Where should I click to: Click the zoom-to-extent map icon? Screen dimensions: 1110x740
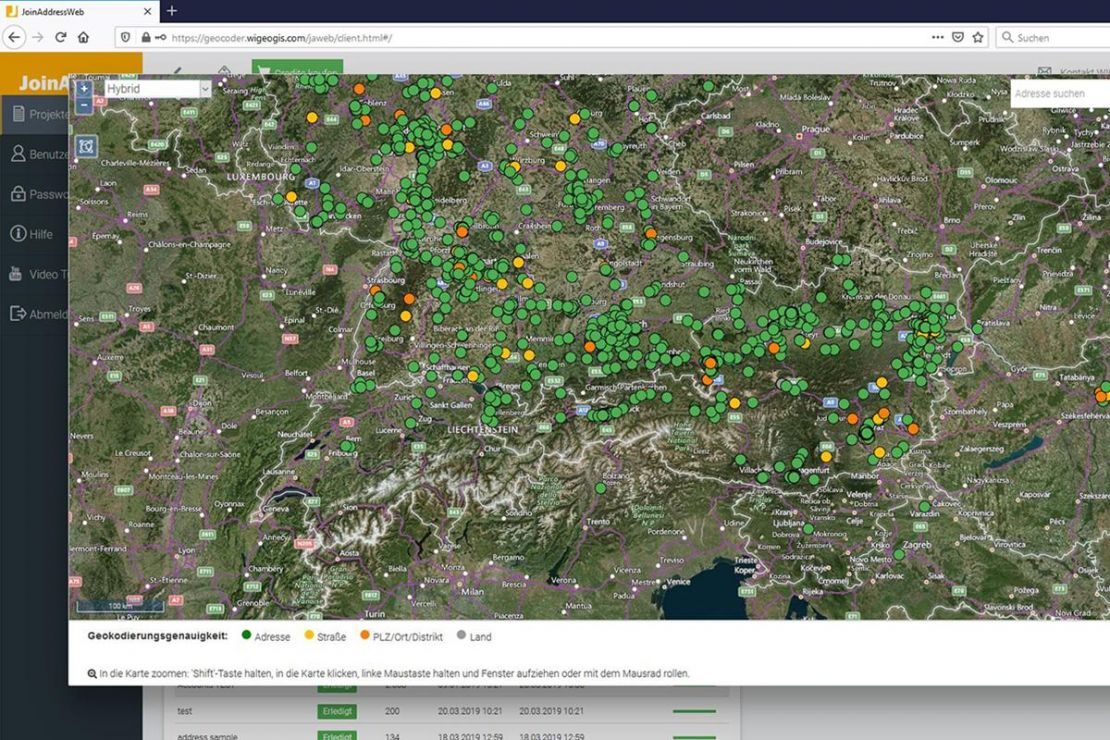click(86, 147)
